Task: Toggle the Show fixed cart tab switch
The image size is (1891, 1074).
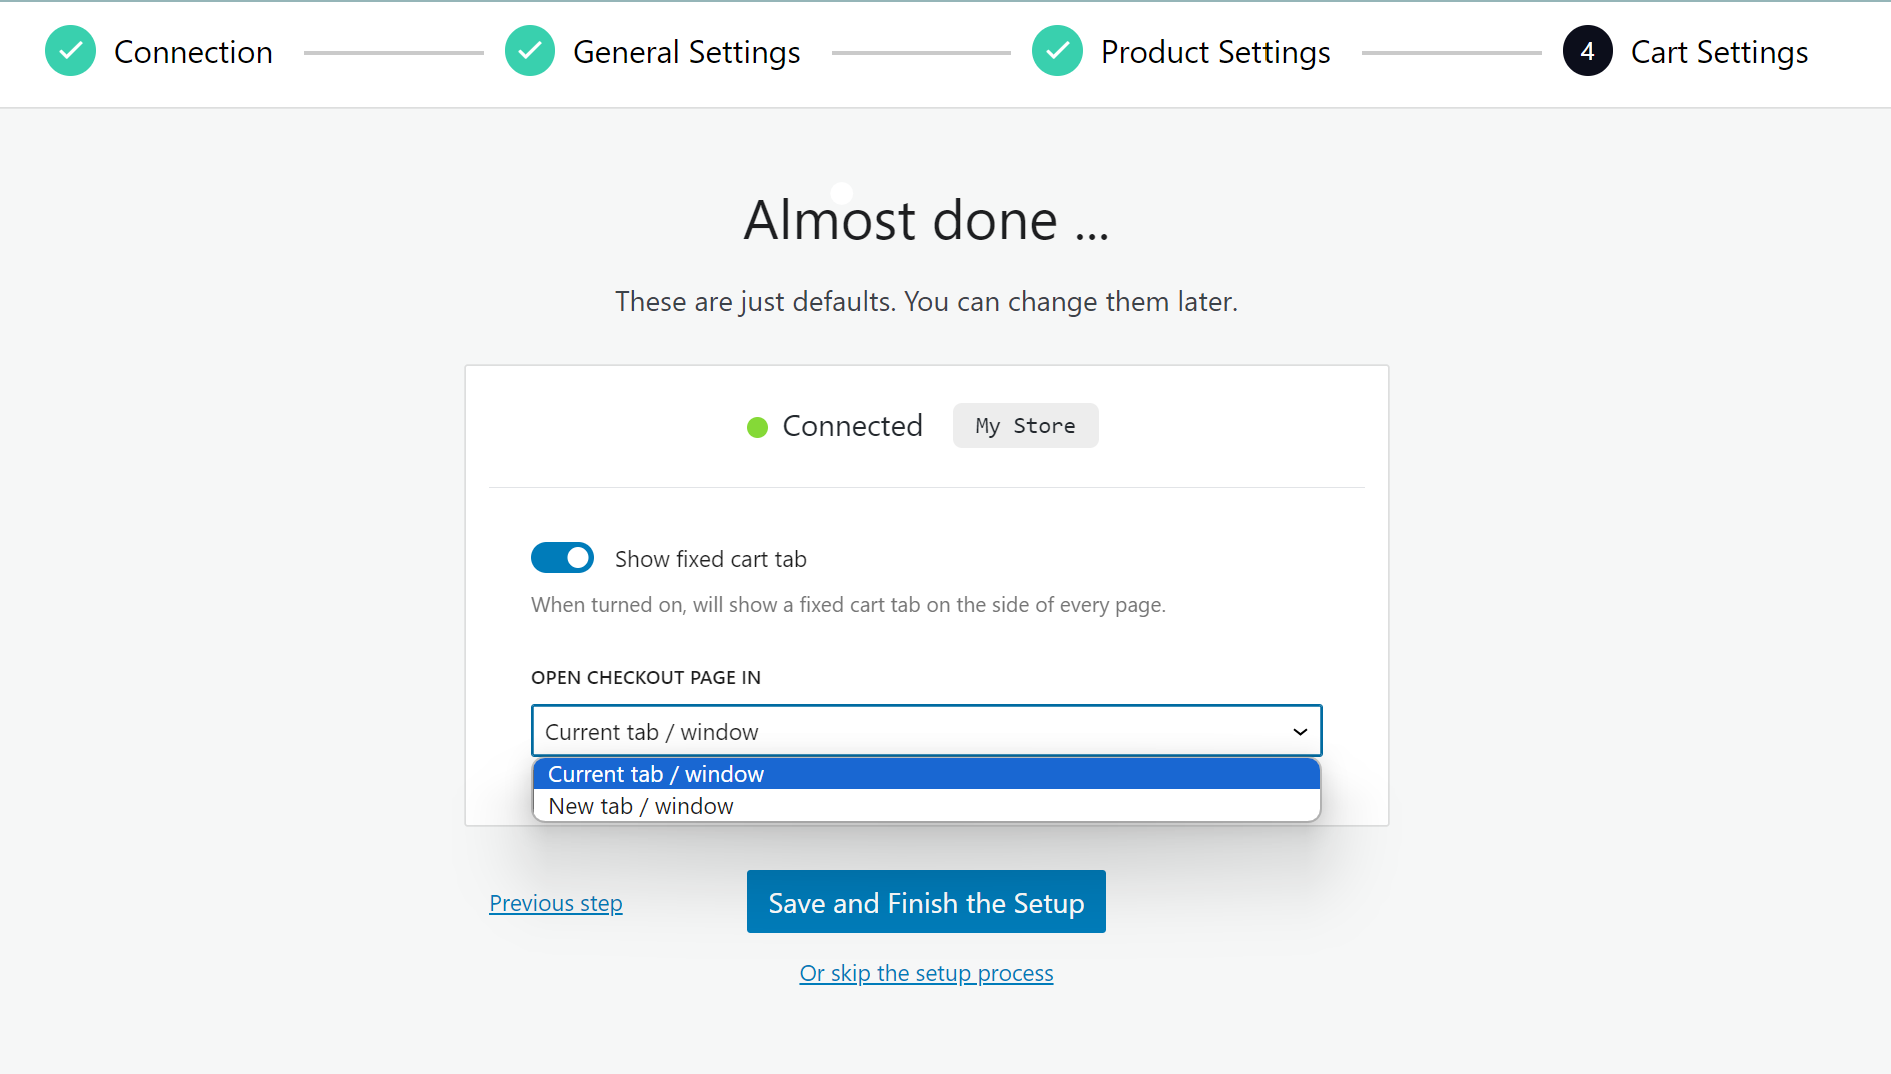Action: click(562, 558)
